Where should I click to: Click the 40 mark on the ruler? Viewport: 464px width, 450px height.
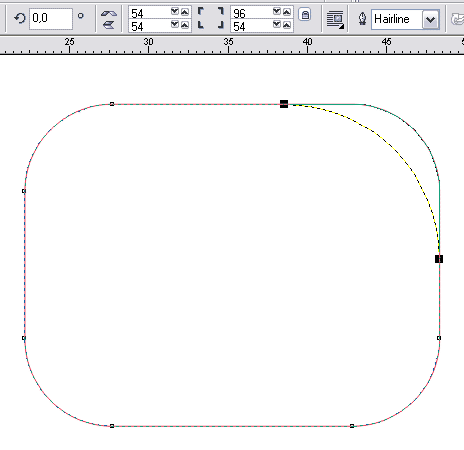point(307,42)
